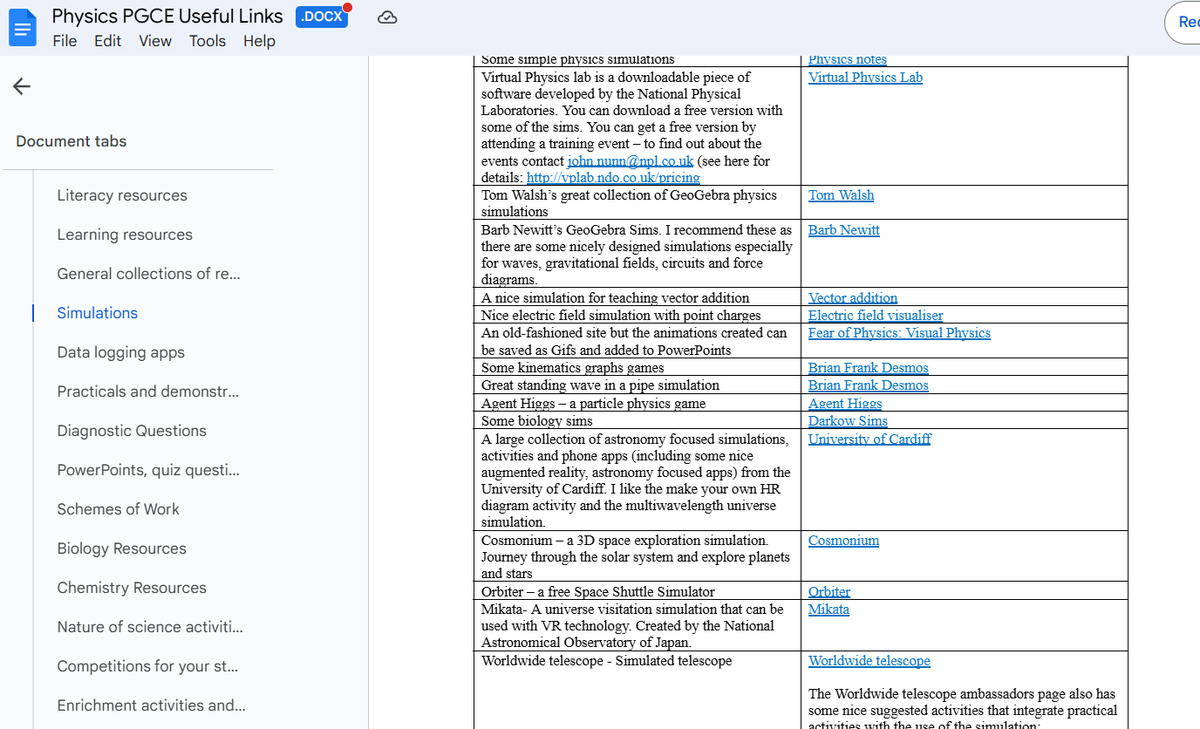
Task: Collapse document tabs with back arrow
Action: (x=22, y=87)
